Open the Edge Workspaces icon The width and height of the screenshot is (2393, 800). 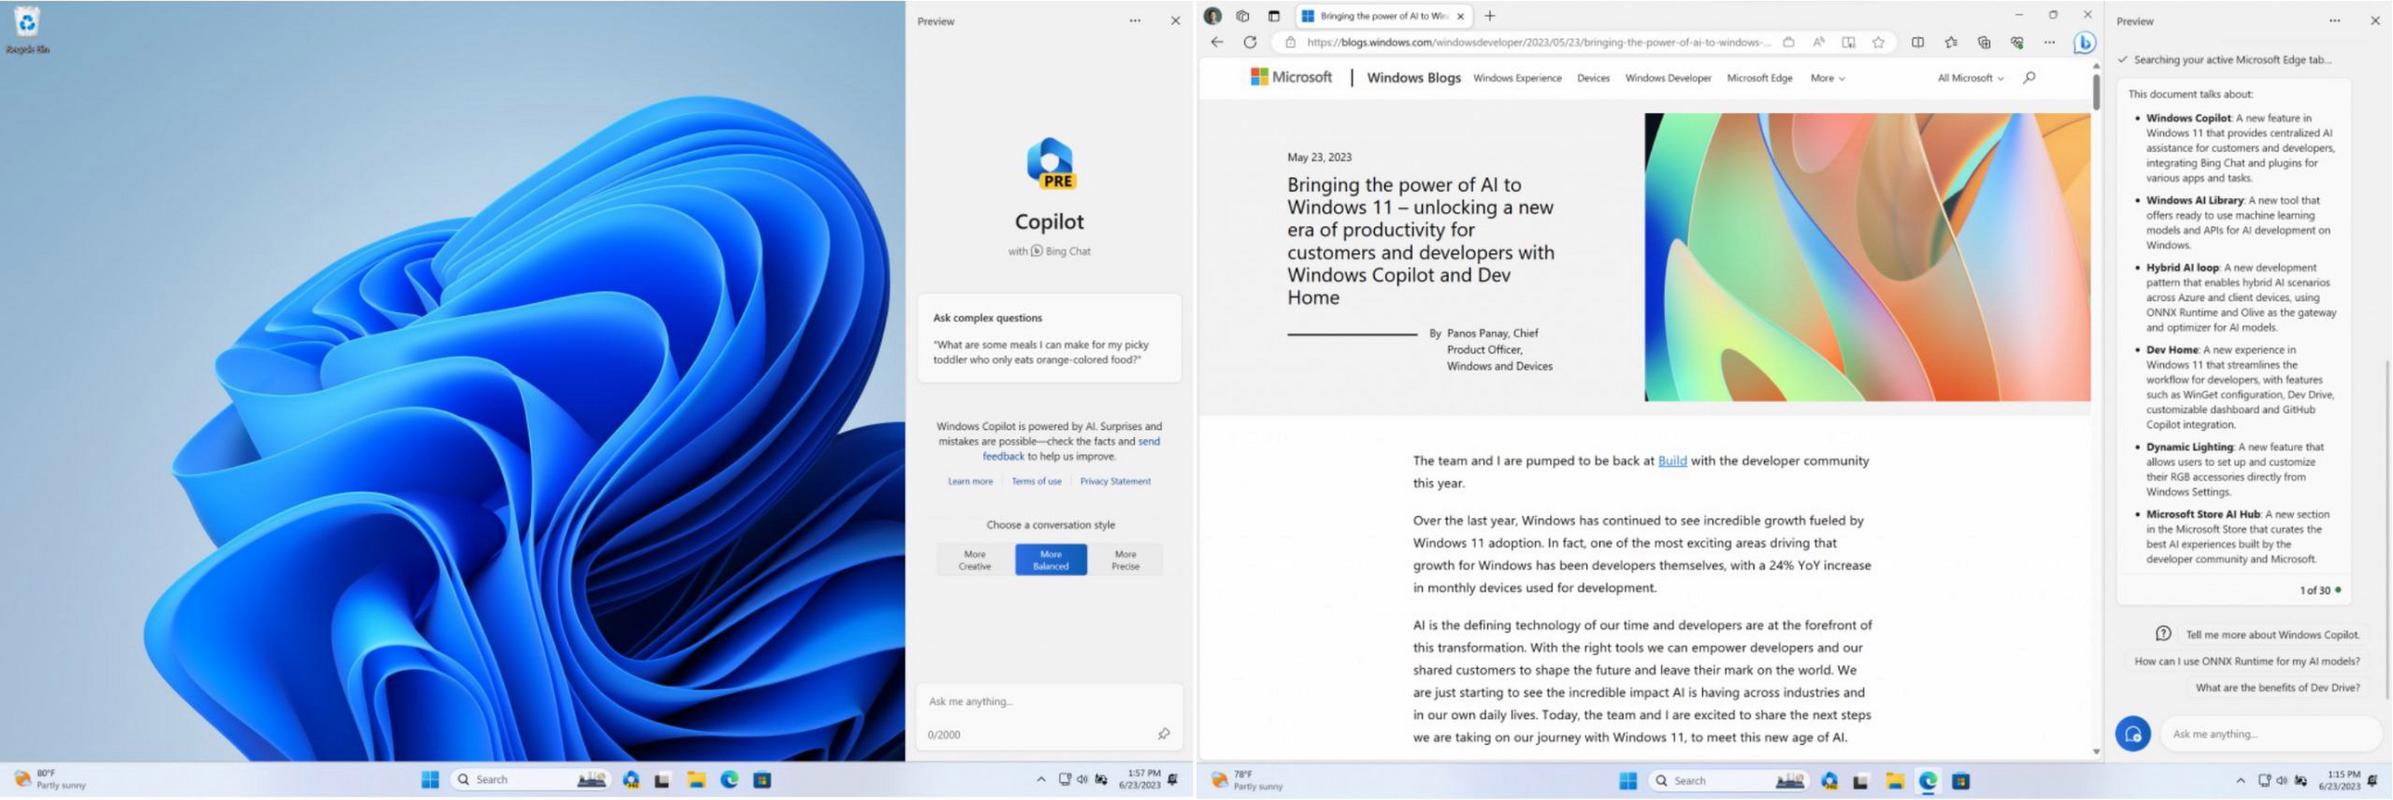(x=1242, y=16)
